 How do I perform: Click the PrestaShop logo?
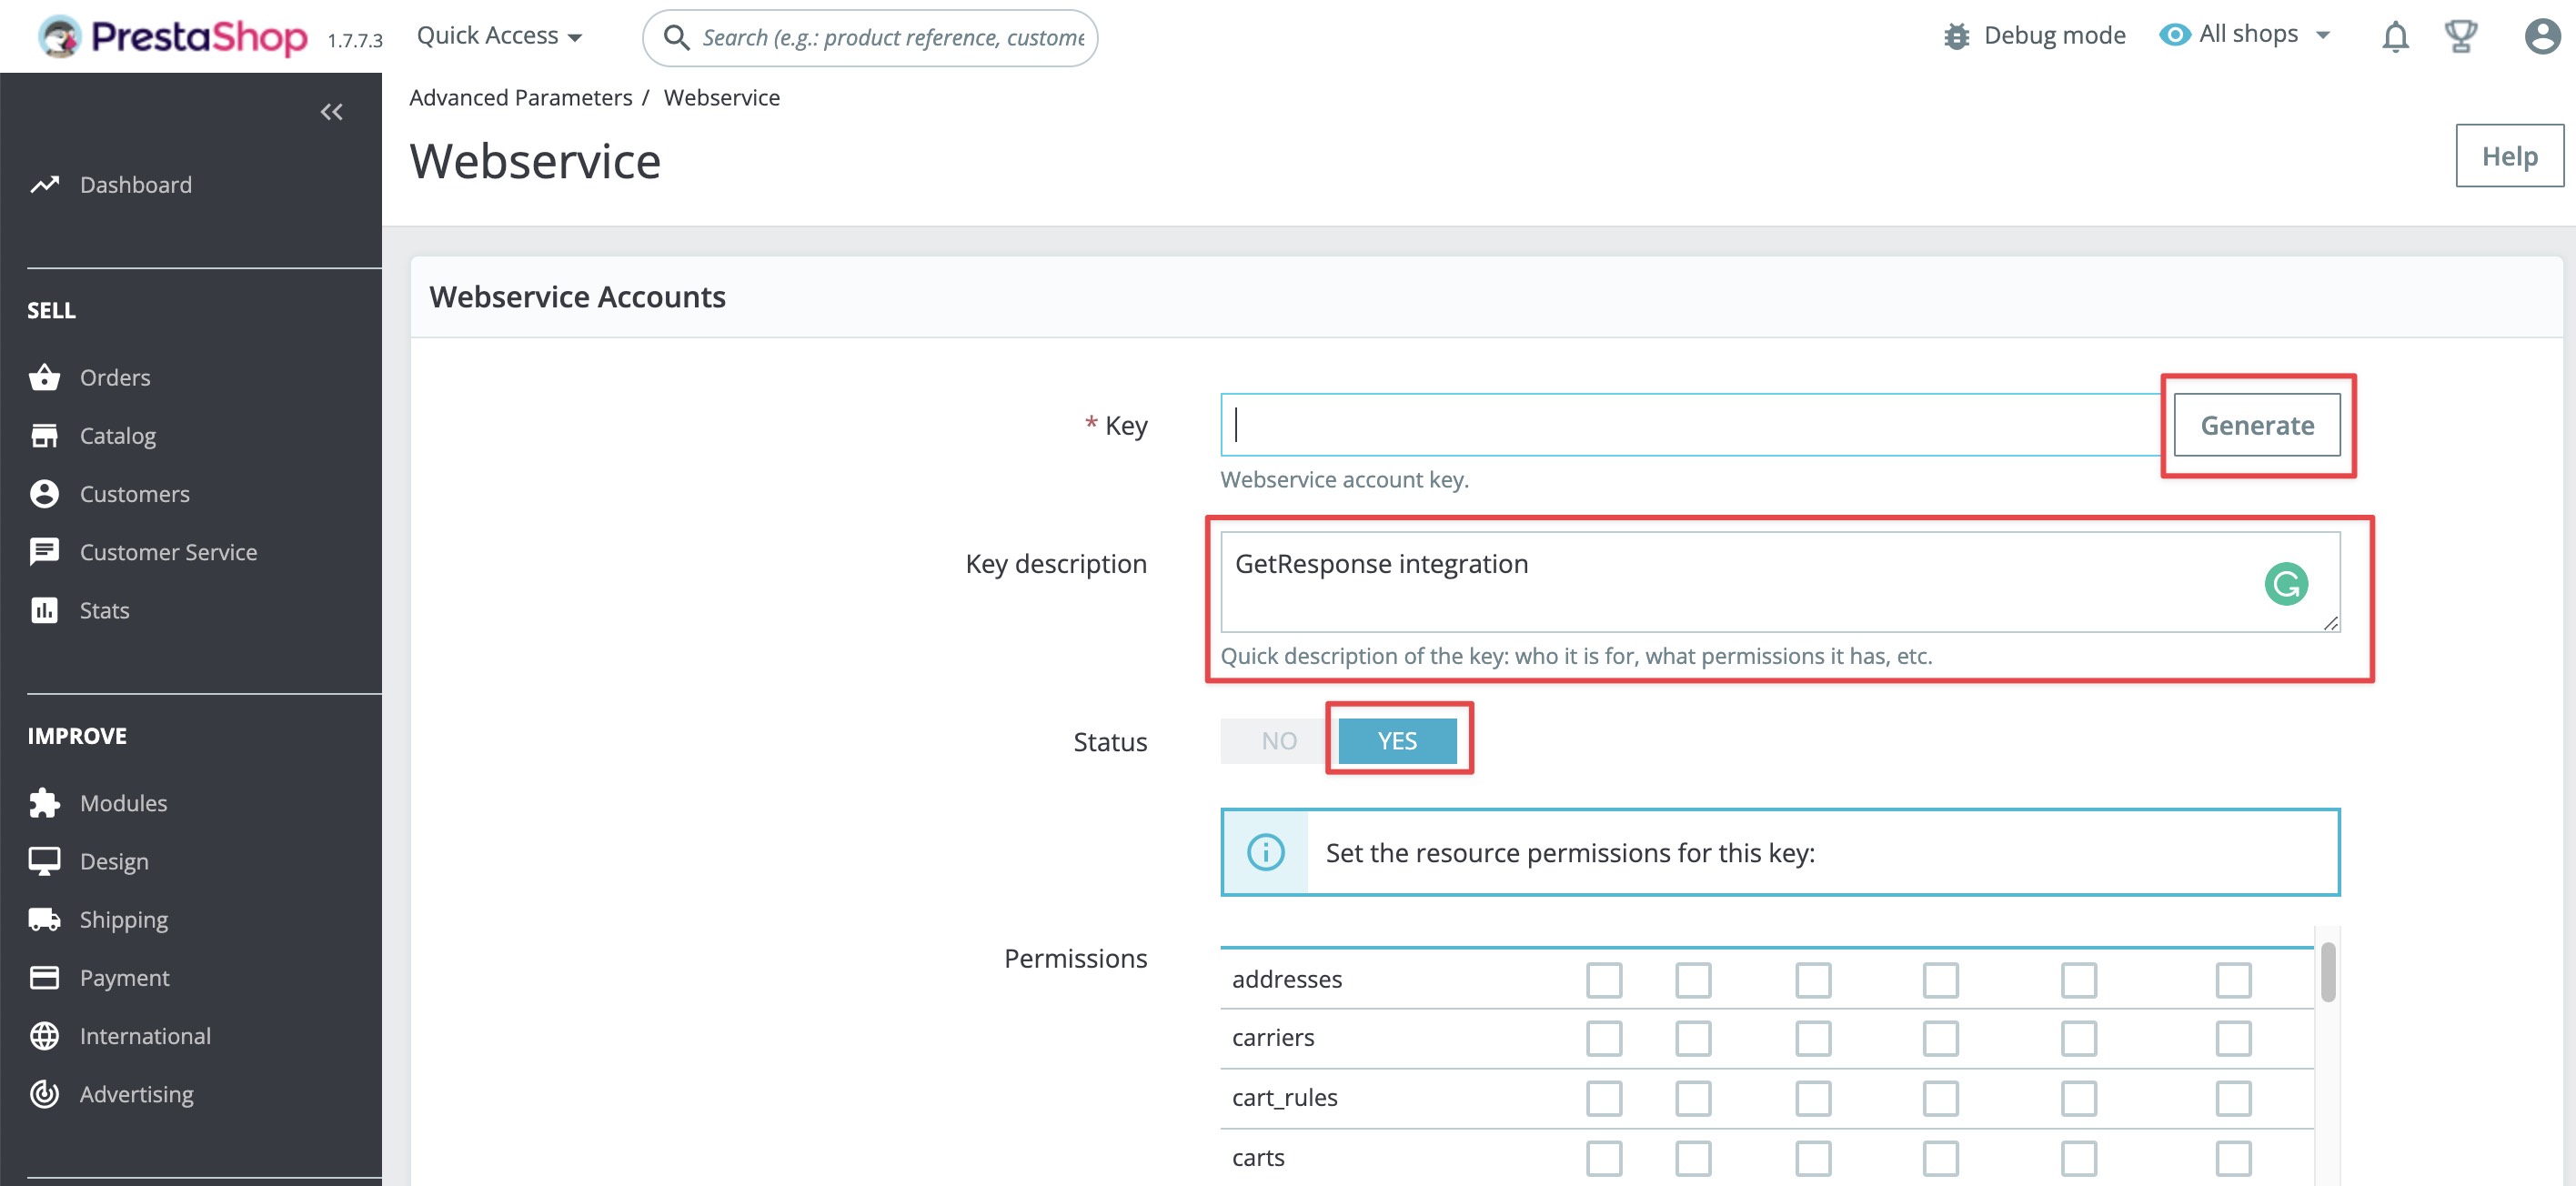coord(172,37)
